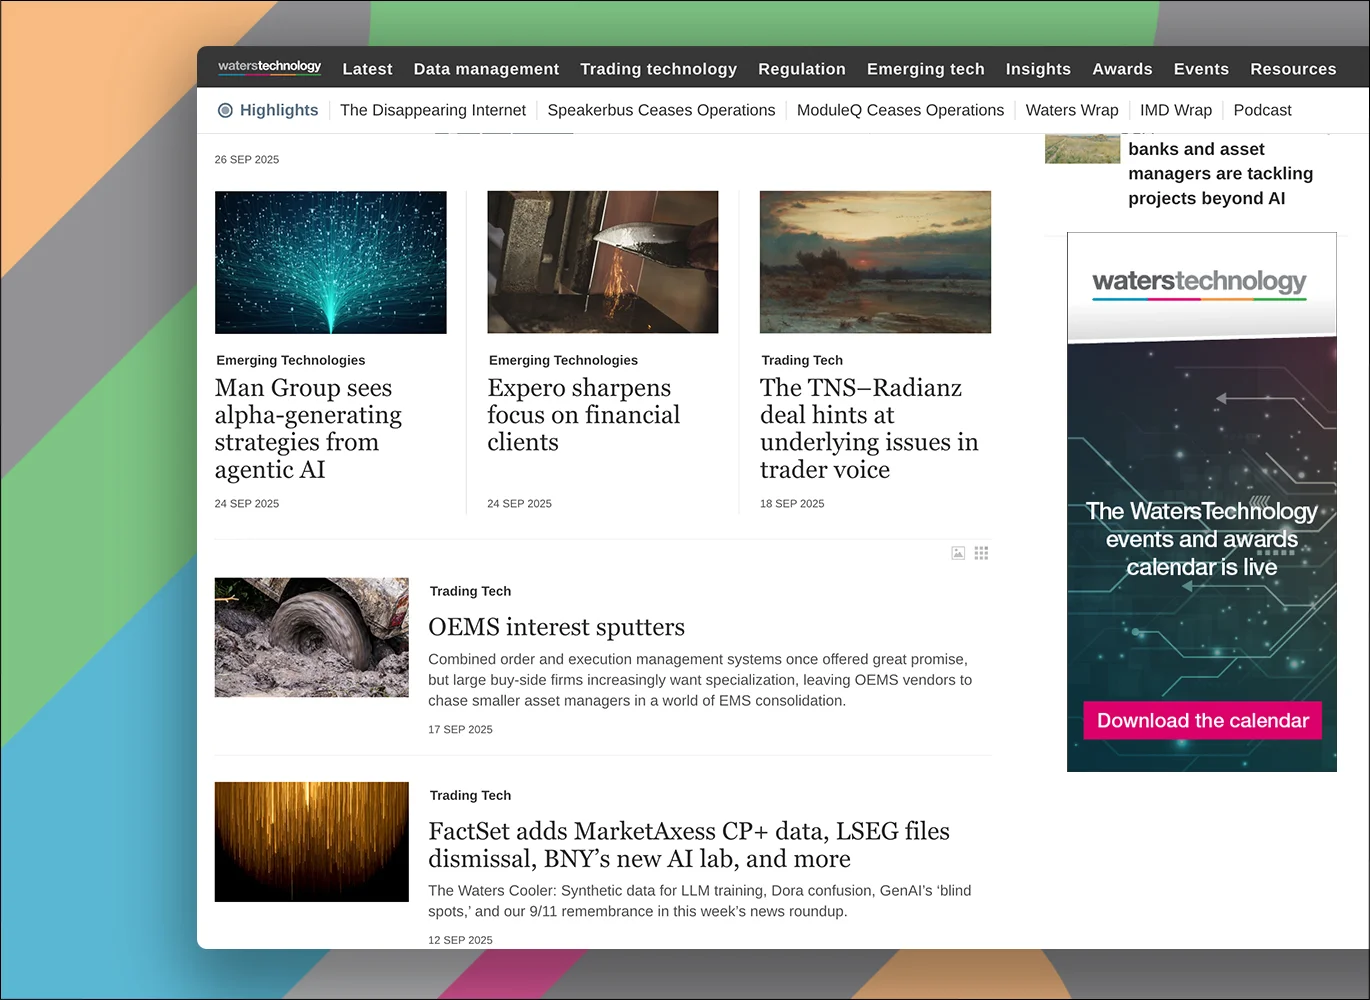This screenshot has width=1370, height=1000.
Task: Open the Latest menu item
Action: 367,69
